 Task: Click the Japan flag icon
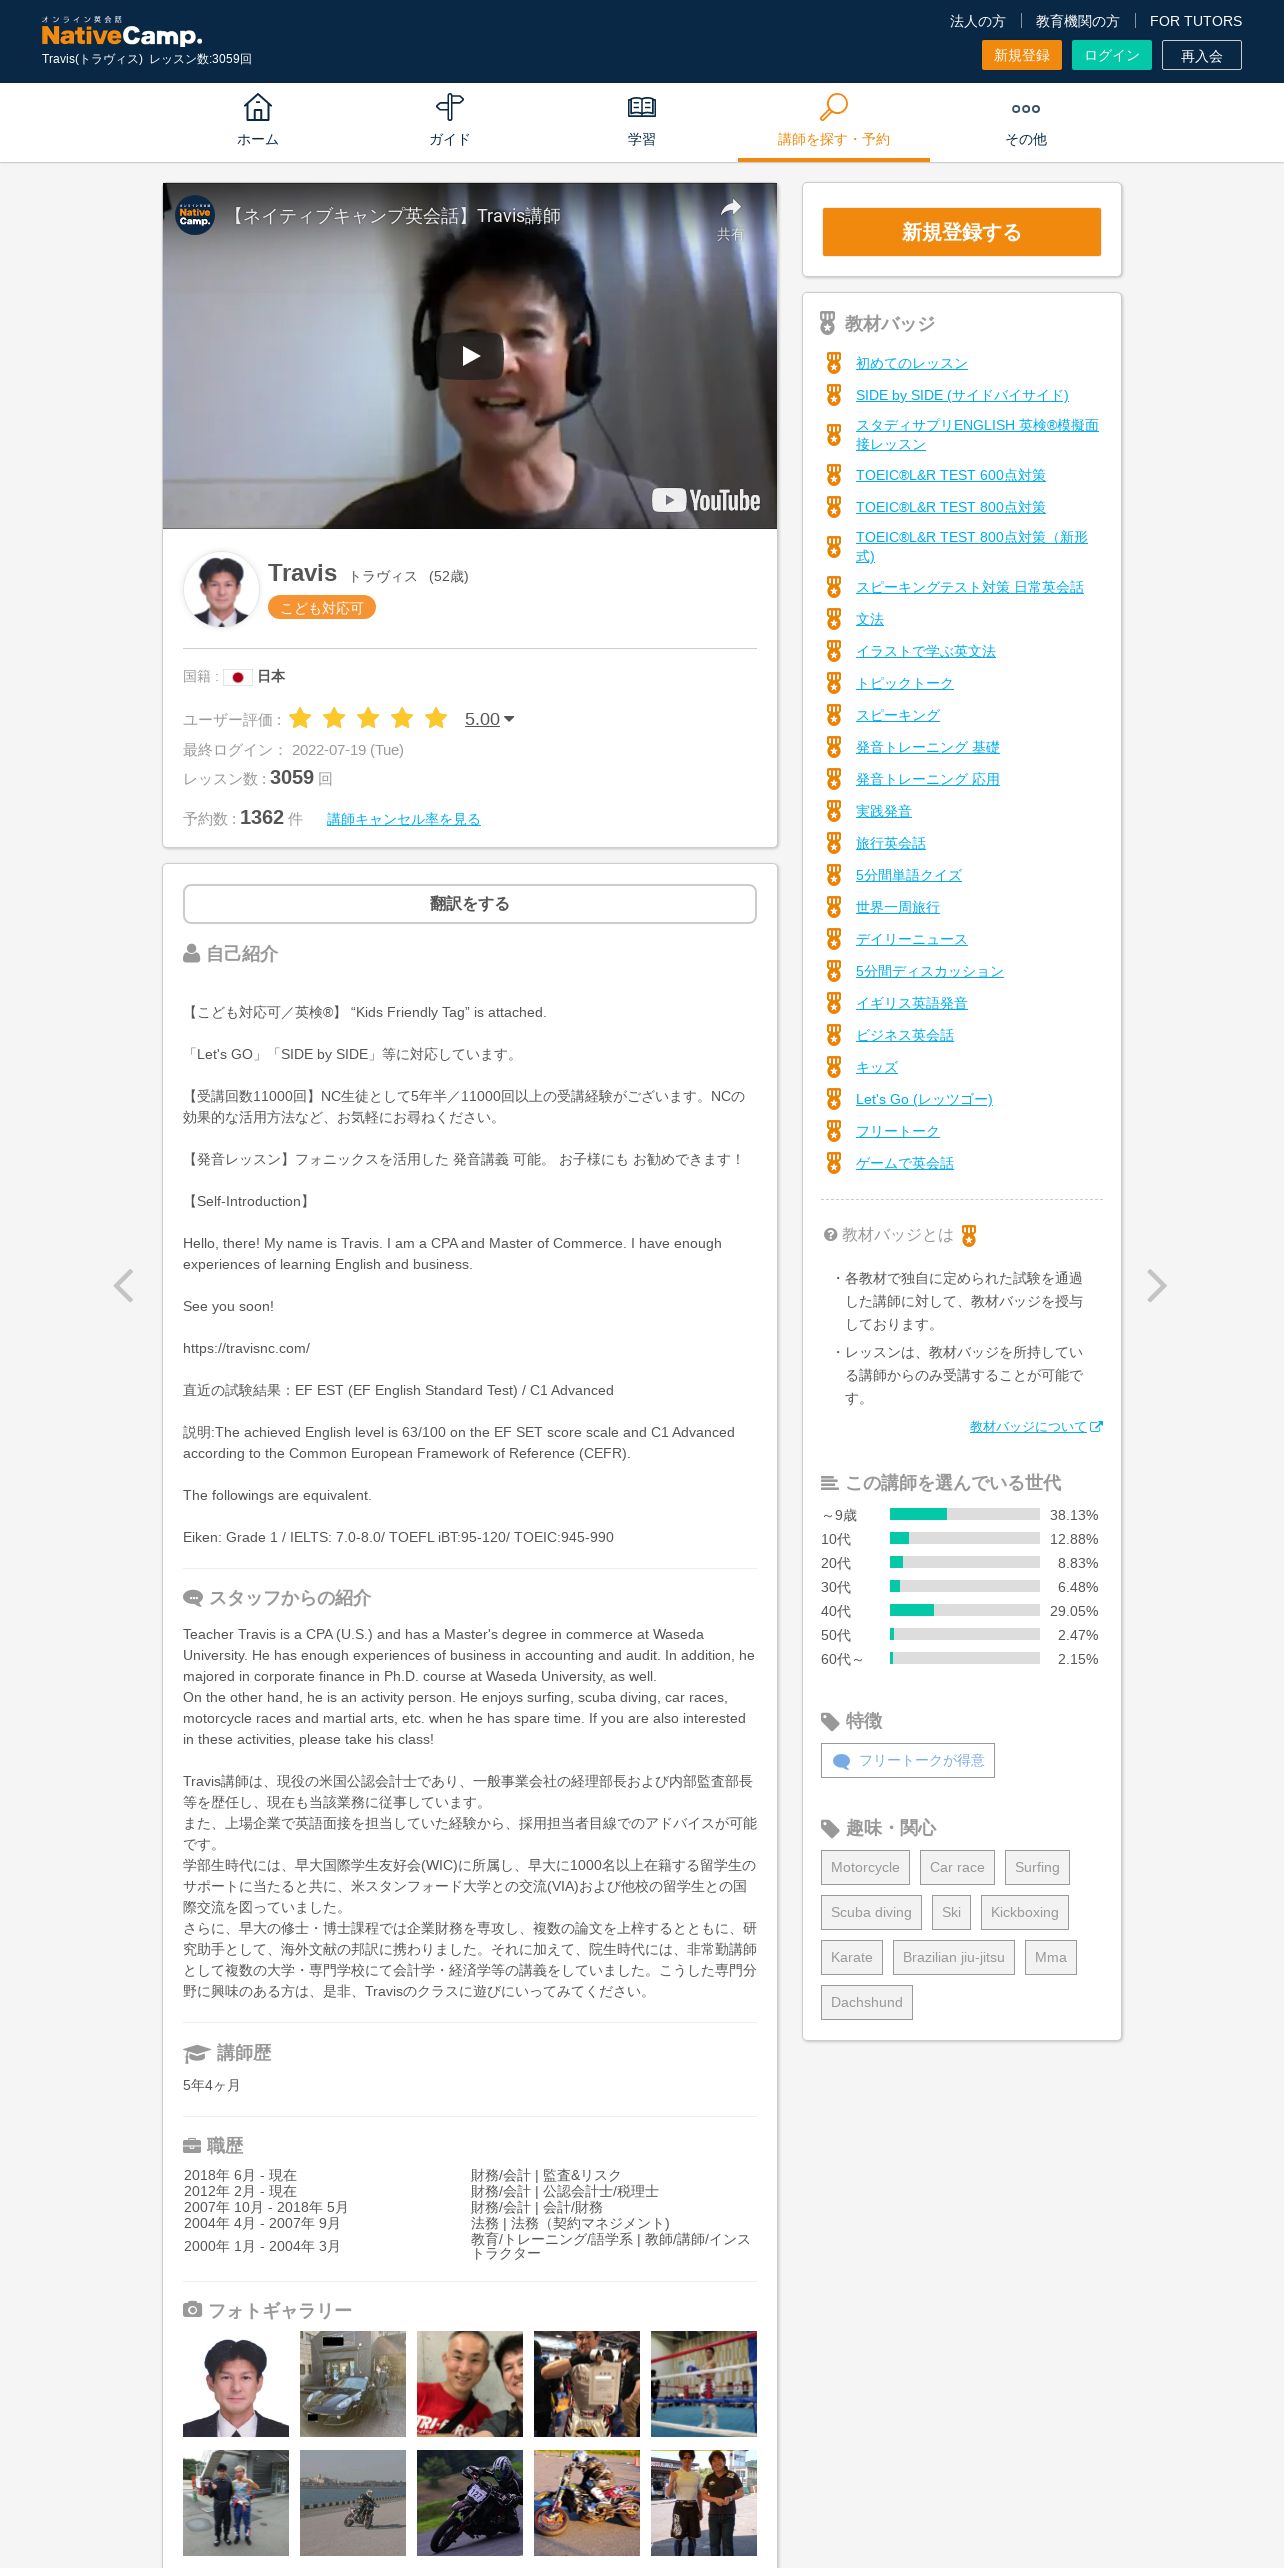pyautogui.click(x=238, y=677)
